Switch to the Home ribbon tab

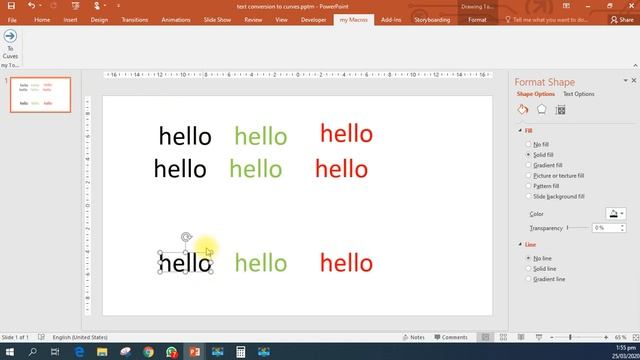42,20
